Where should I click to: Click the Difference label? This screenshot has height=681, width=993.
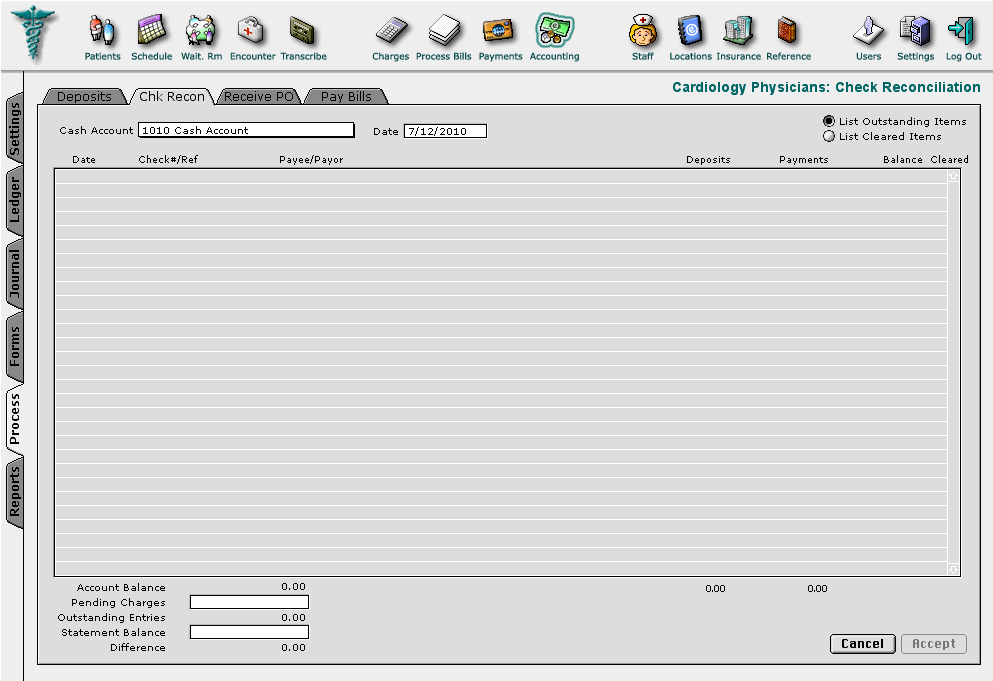coord(137,647)
